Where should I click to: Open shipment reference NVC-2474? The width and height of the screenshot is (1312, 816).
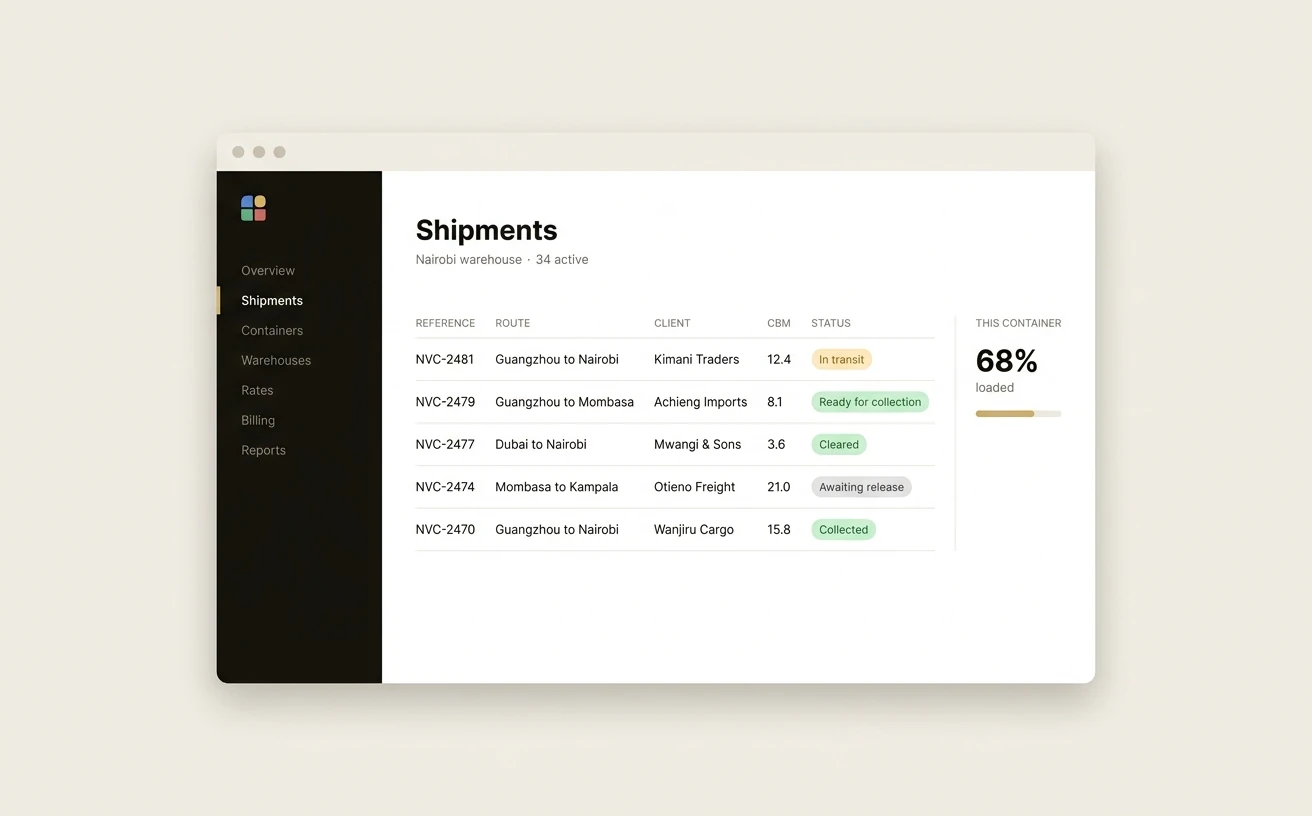coord(445,487)
